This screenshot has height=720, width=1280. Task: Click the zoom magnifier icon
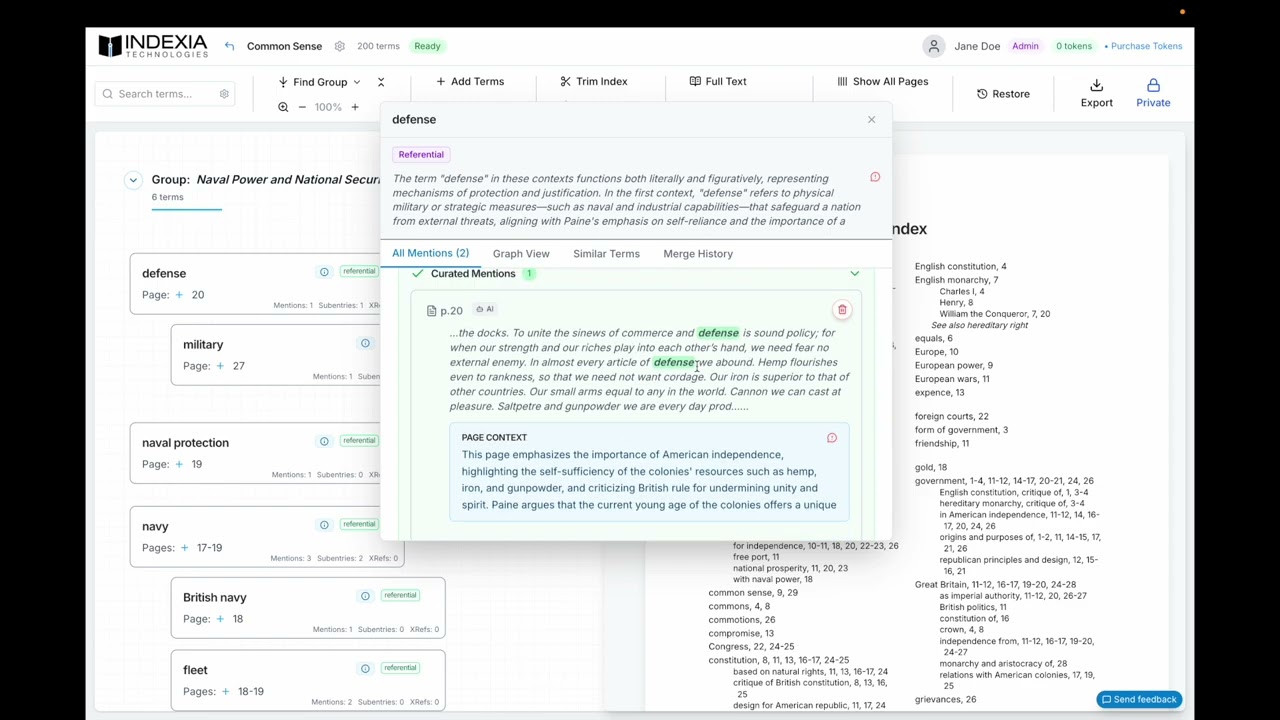(x=283, y=107)
